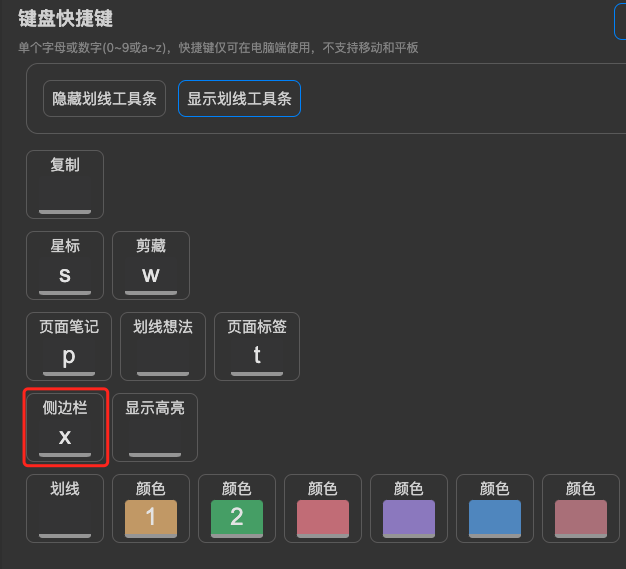Set a shortcut for 显示高亮
Image resolution: width=626 pixels, height=569 pixels.
[x=155, y=438]
